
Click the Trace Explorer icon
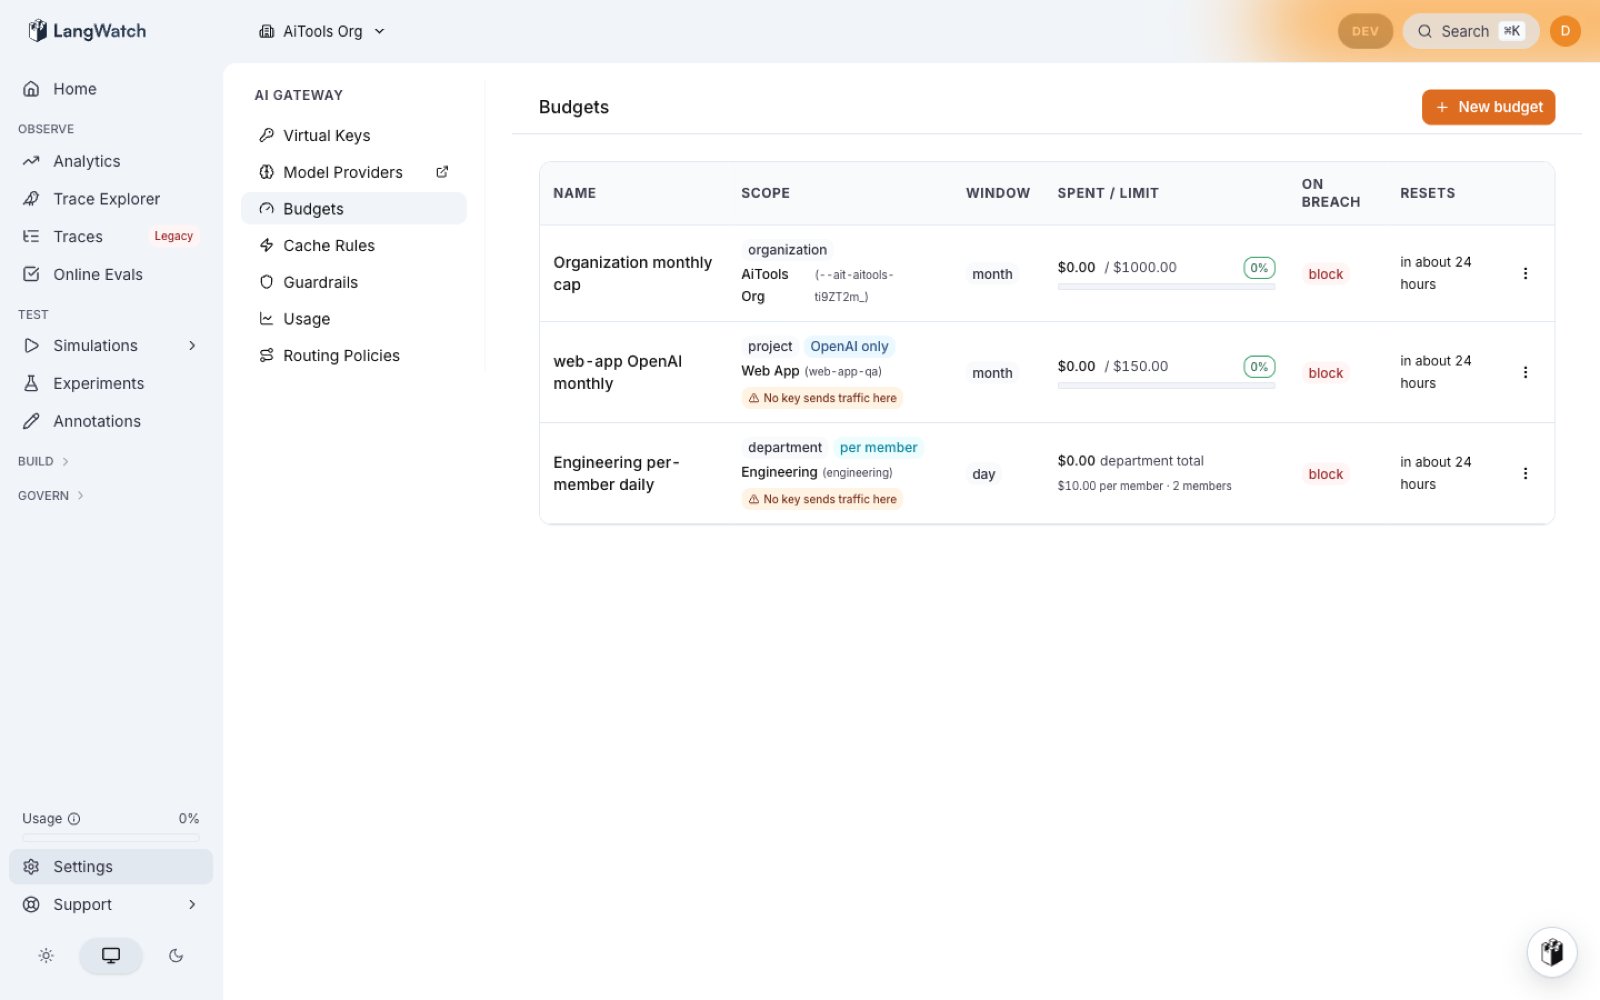coord(31,199)
